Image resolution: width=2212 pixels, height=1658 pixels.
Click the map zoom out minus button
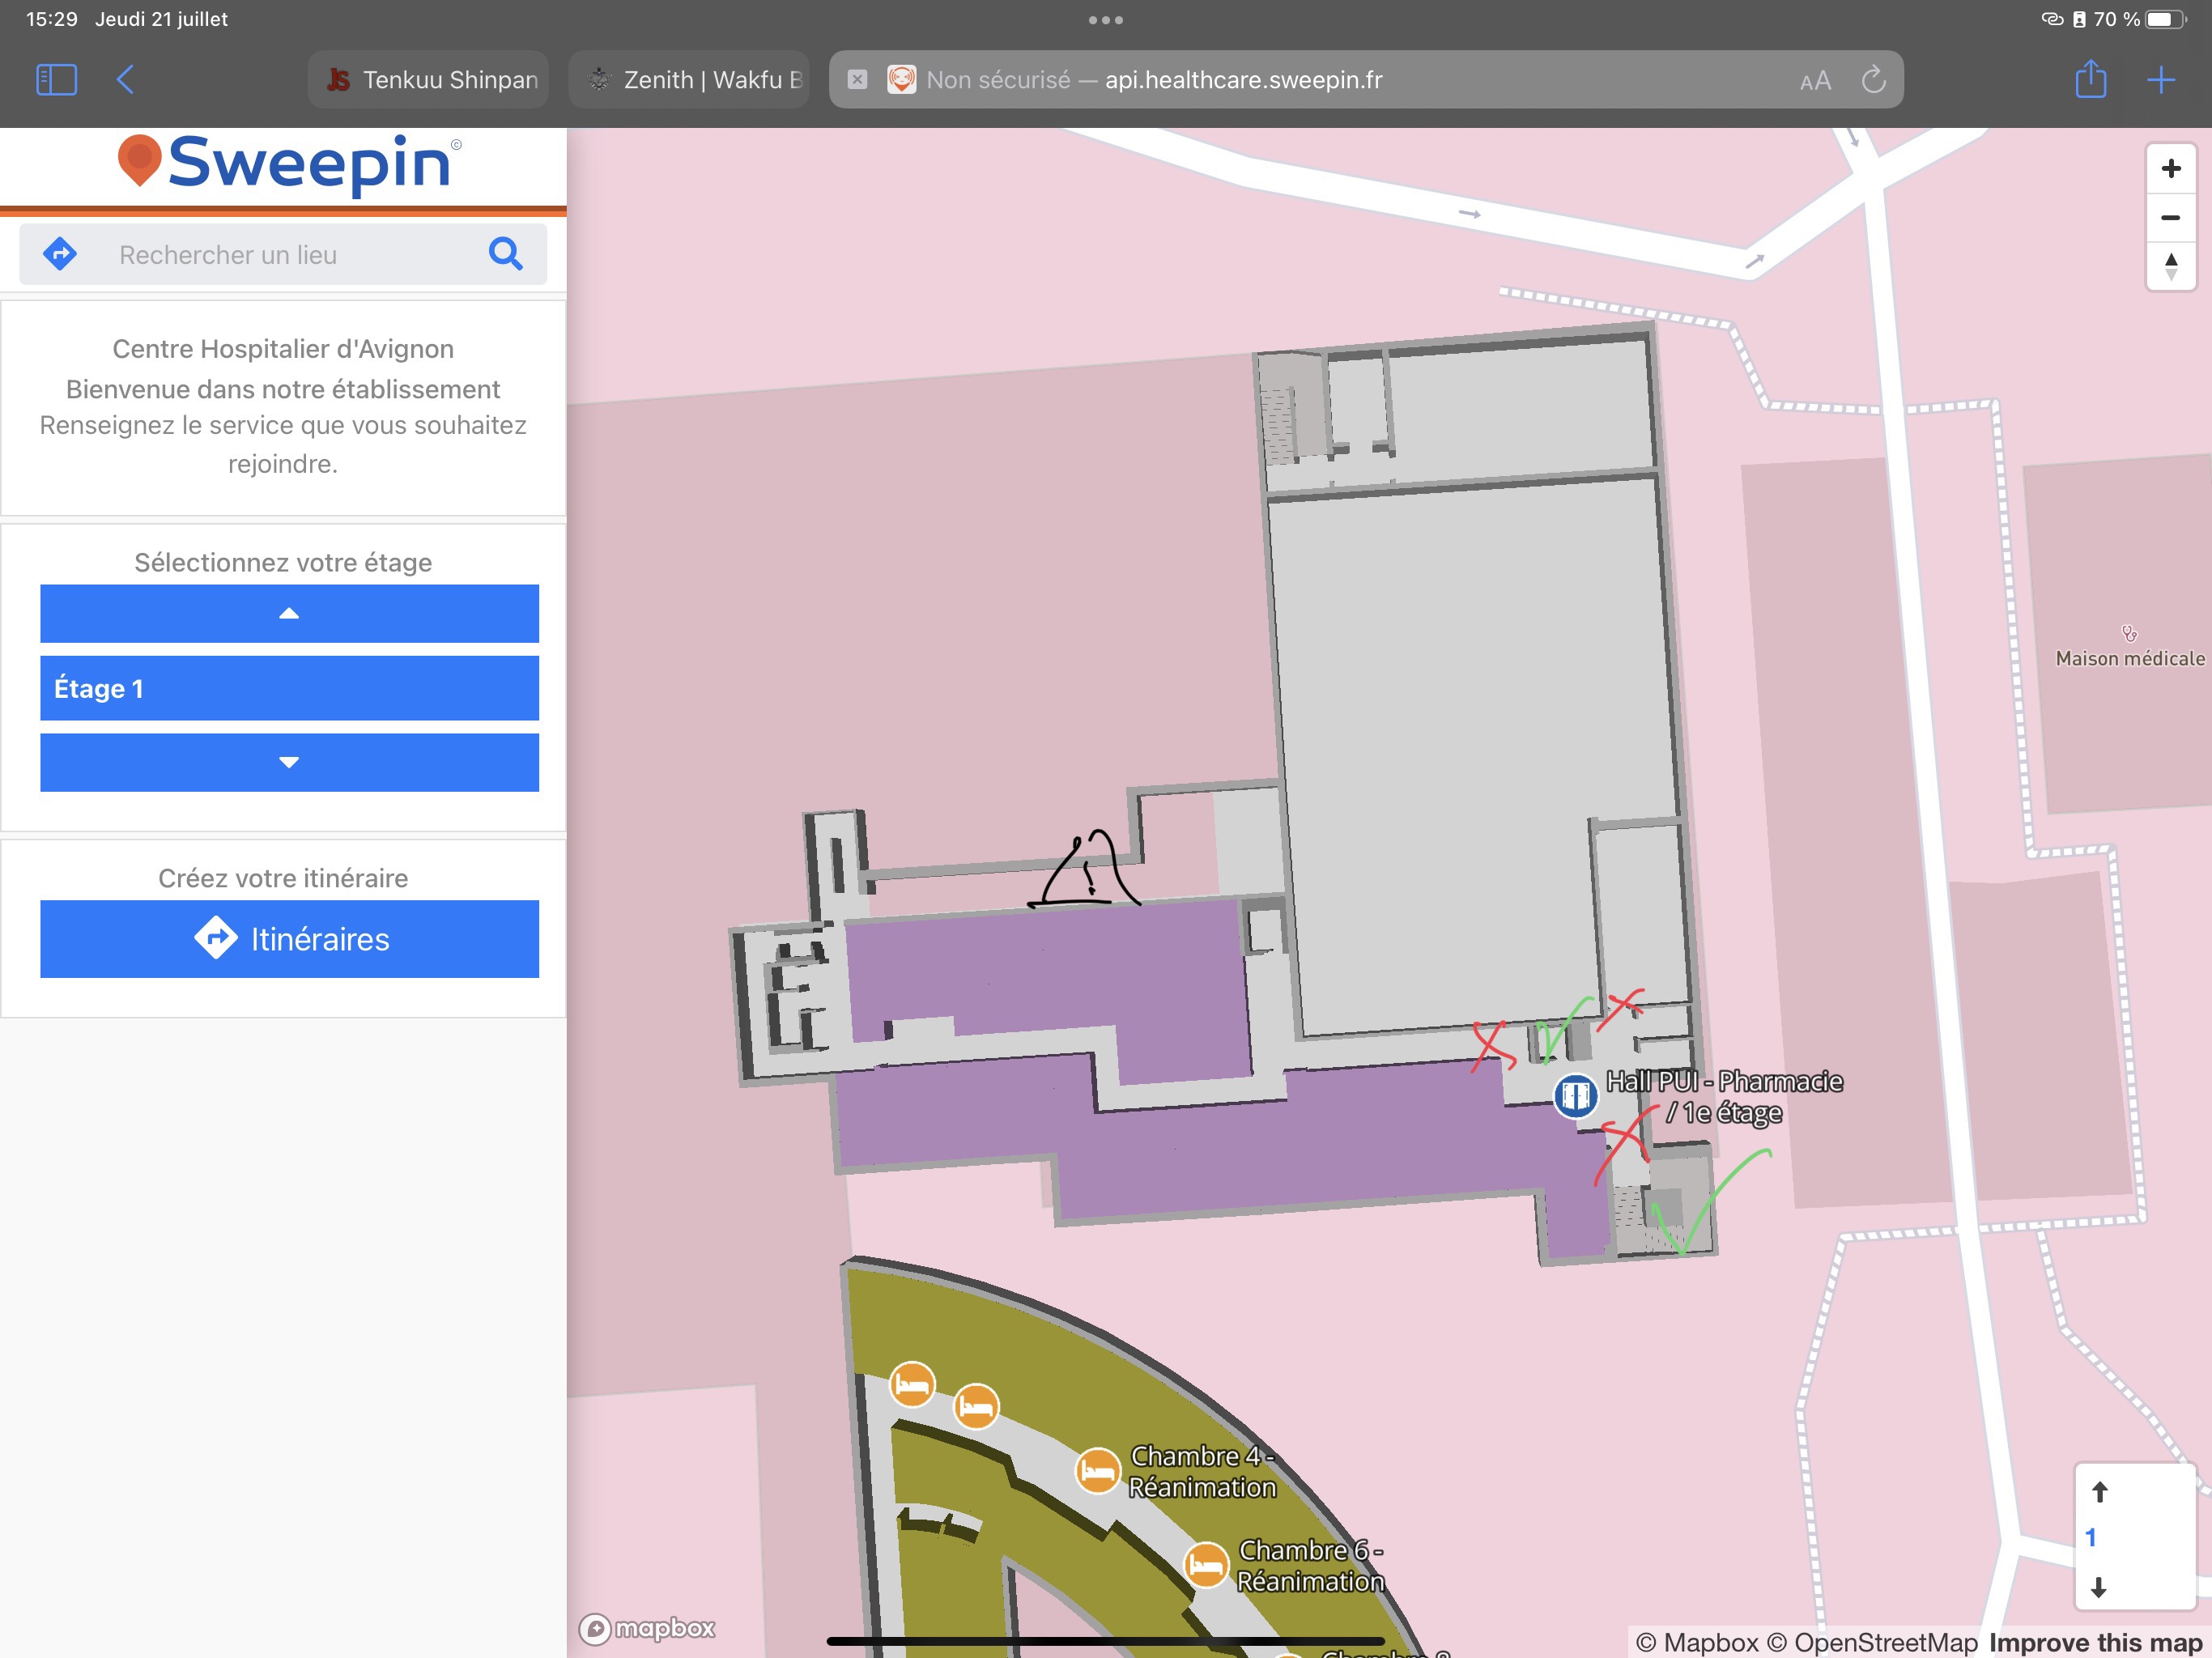point(2170,218)
